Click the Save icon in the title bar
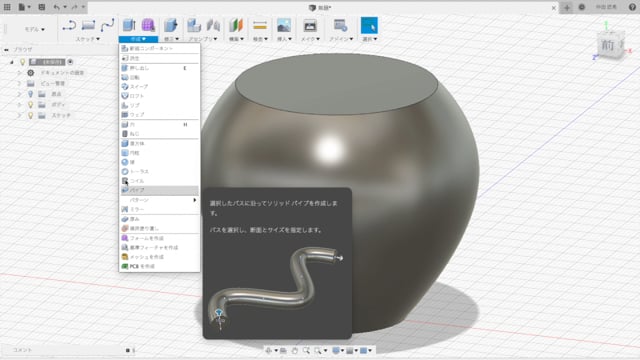Screen dimensions: 640x360 tap(42, 7)
